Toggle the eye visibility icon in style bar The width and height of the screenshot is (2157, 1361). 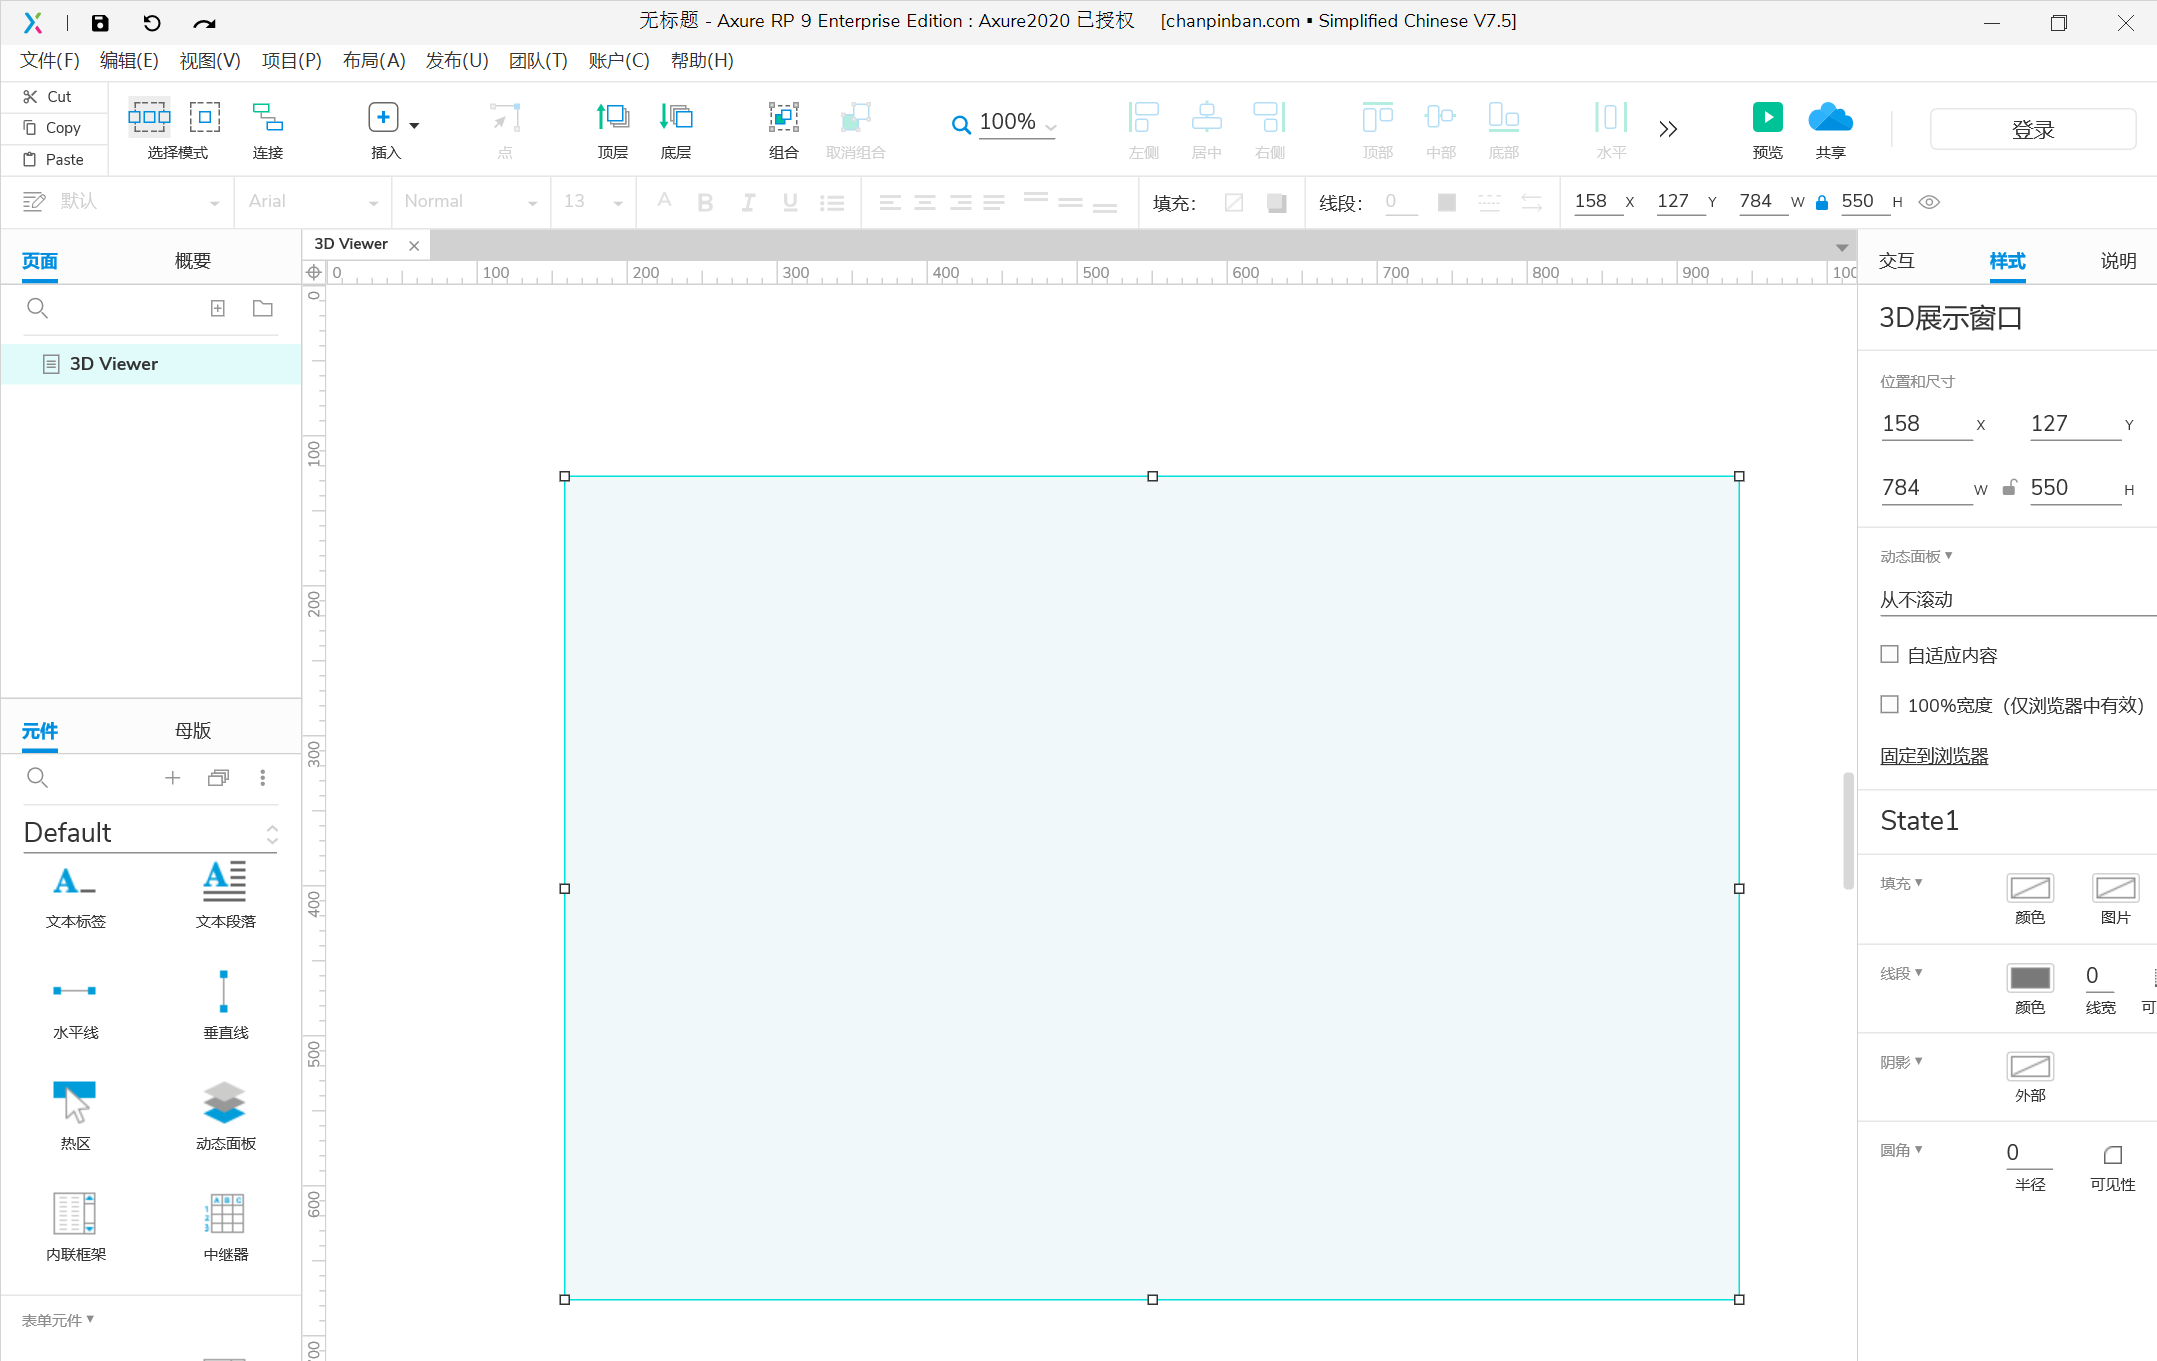pos(1929,202)
